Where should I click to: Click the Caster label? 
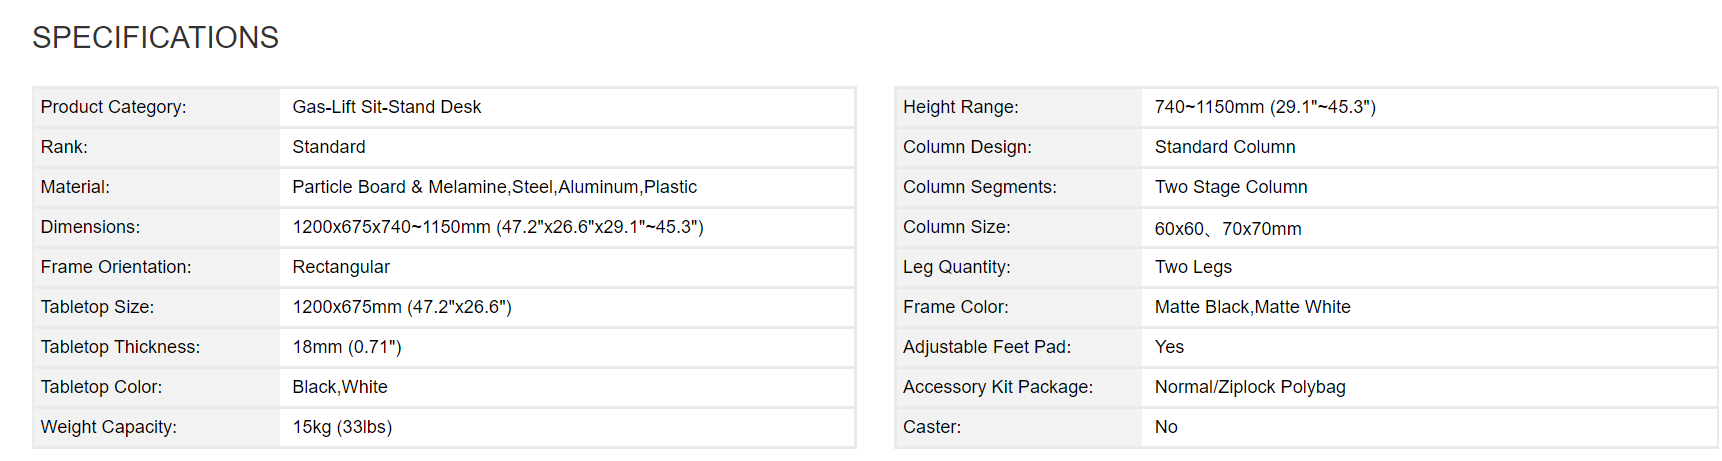(x=931, y=427)
